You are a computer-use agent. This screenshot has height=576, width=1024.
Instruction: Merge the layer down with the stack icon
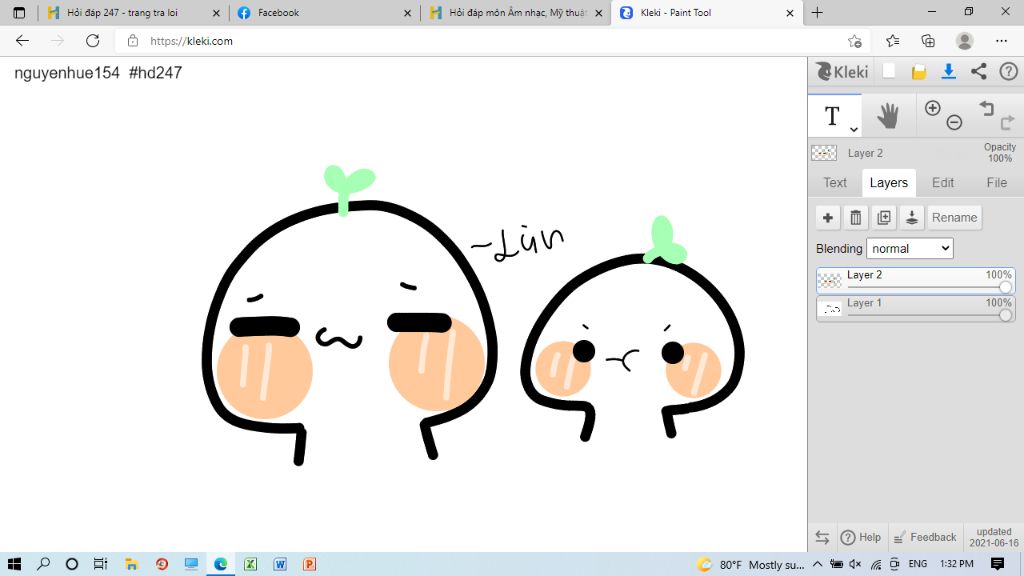pyautogui.click(x=912, y=217)
